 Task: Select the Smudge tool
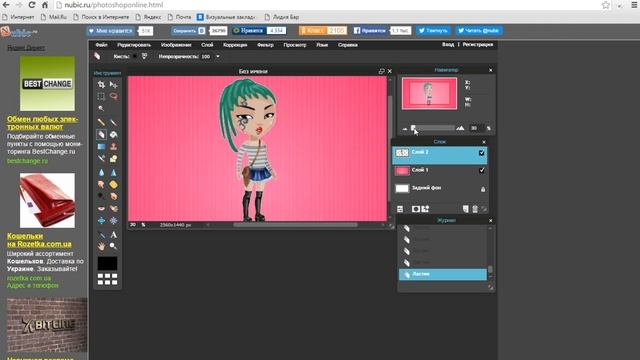pyautogui.click(x=101, y=184)
